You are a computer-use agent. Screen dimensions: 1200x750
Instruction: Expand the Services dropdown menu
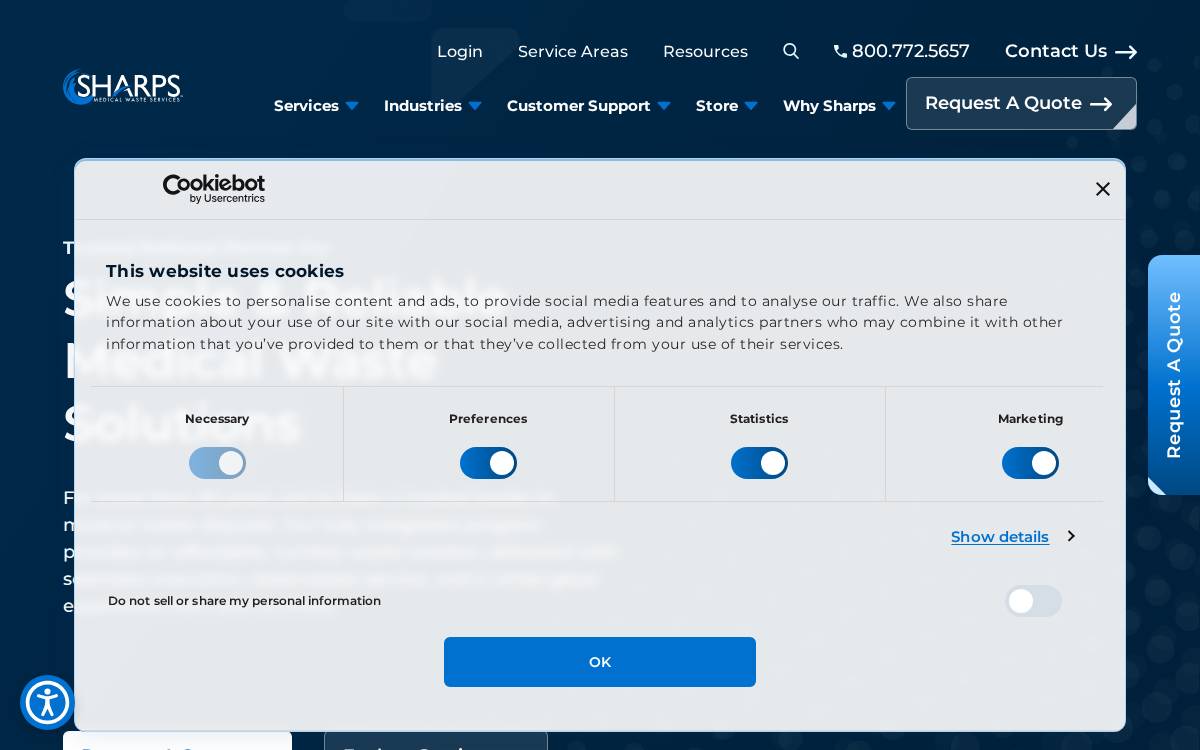[x=316, y=106]
